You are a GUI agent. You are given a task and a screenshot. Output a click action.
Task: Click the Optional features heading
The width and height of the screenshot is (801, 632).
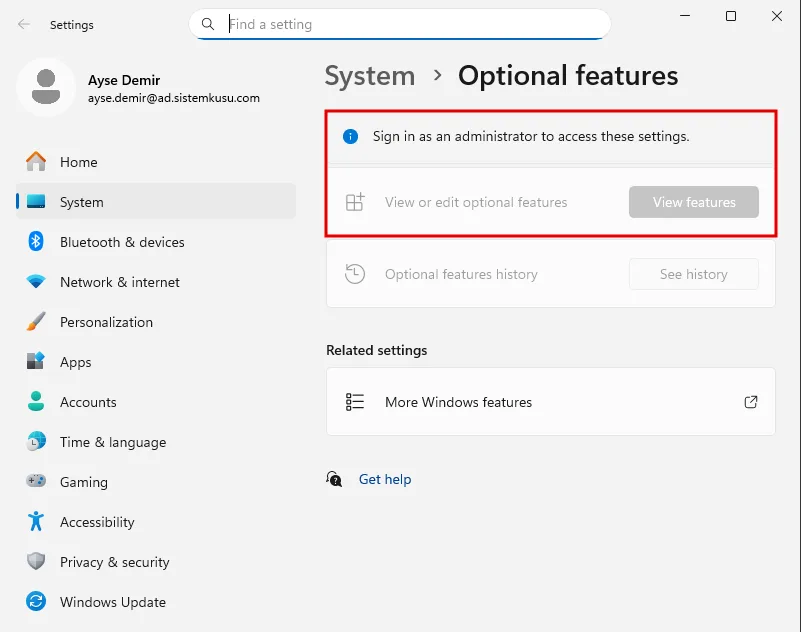pyautogui.click(x=568, y=76)
